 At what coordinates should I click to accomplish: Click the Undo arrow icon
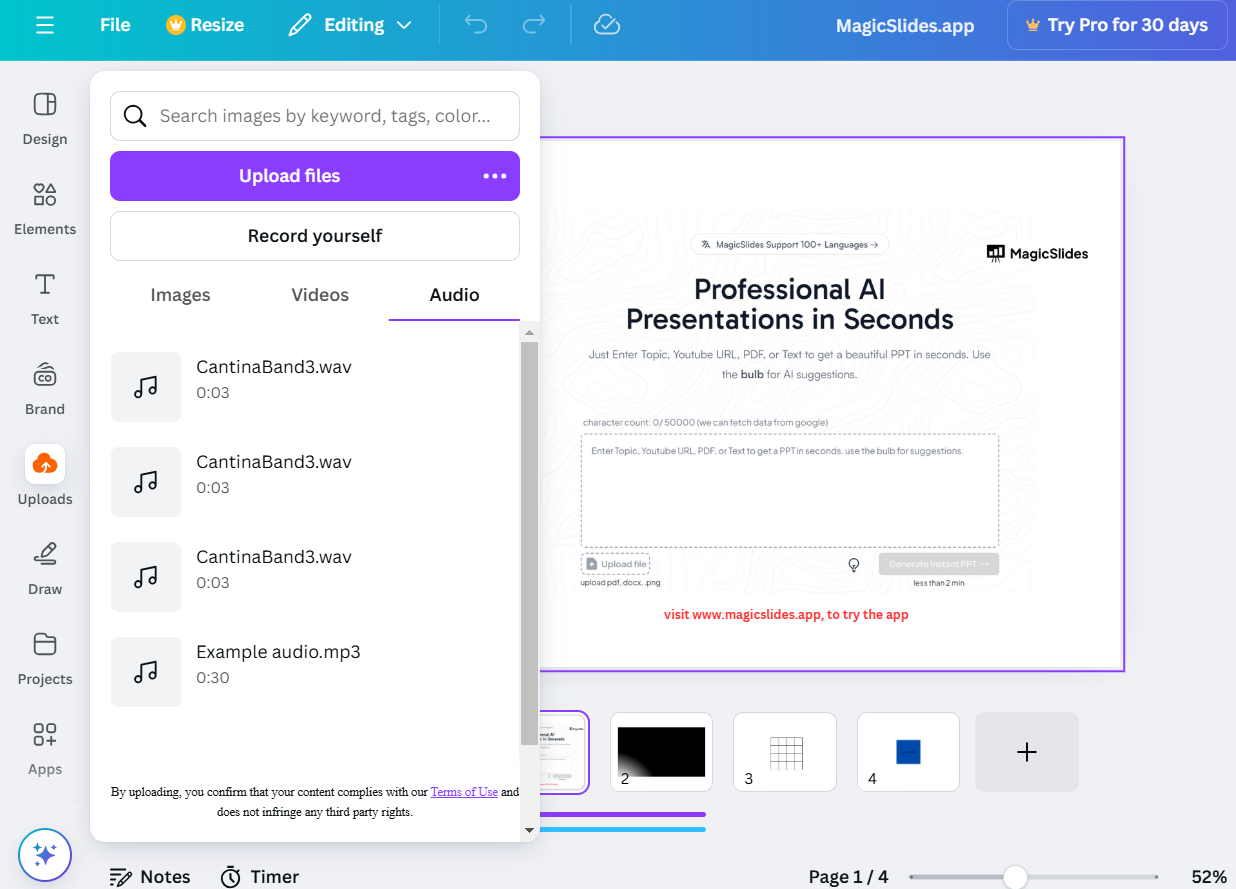(476, 25)
